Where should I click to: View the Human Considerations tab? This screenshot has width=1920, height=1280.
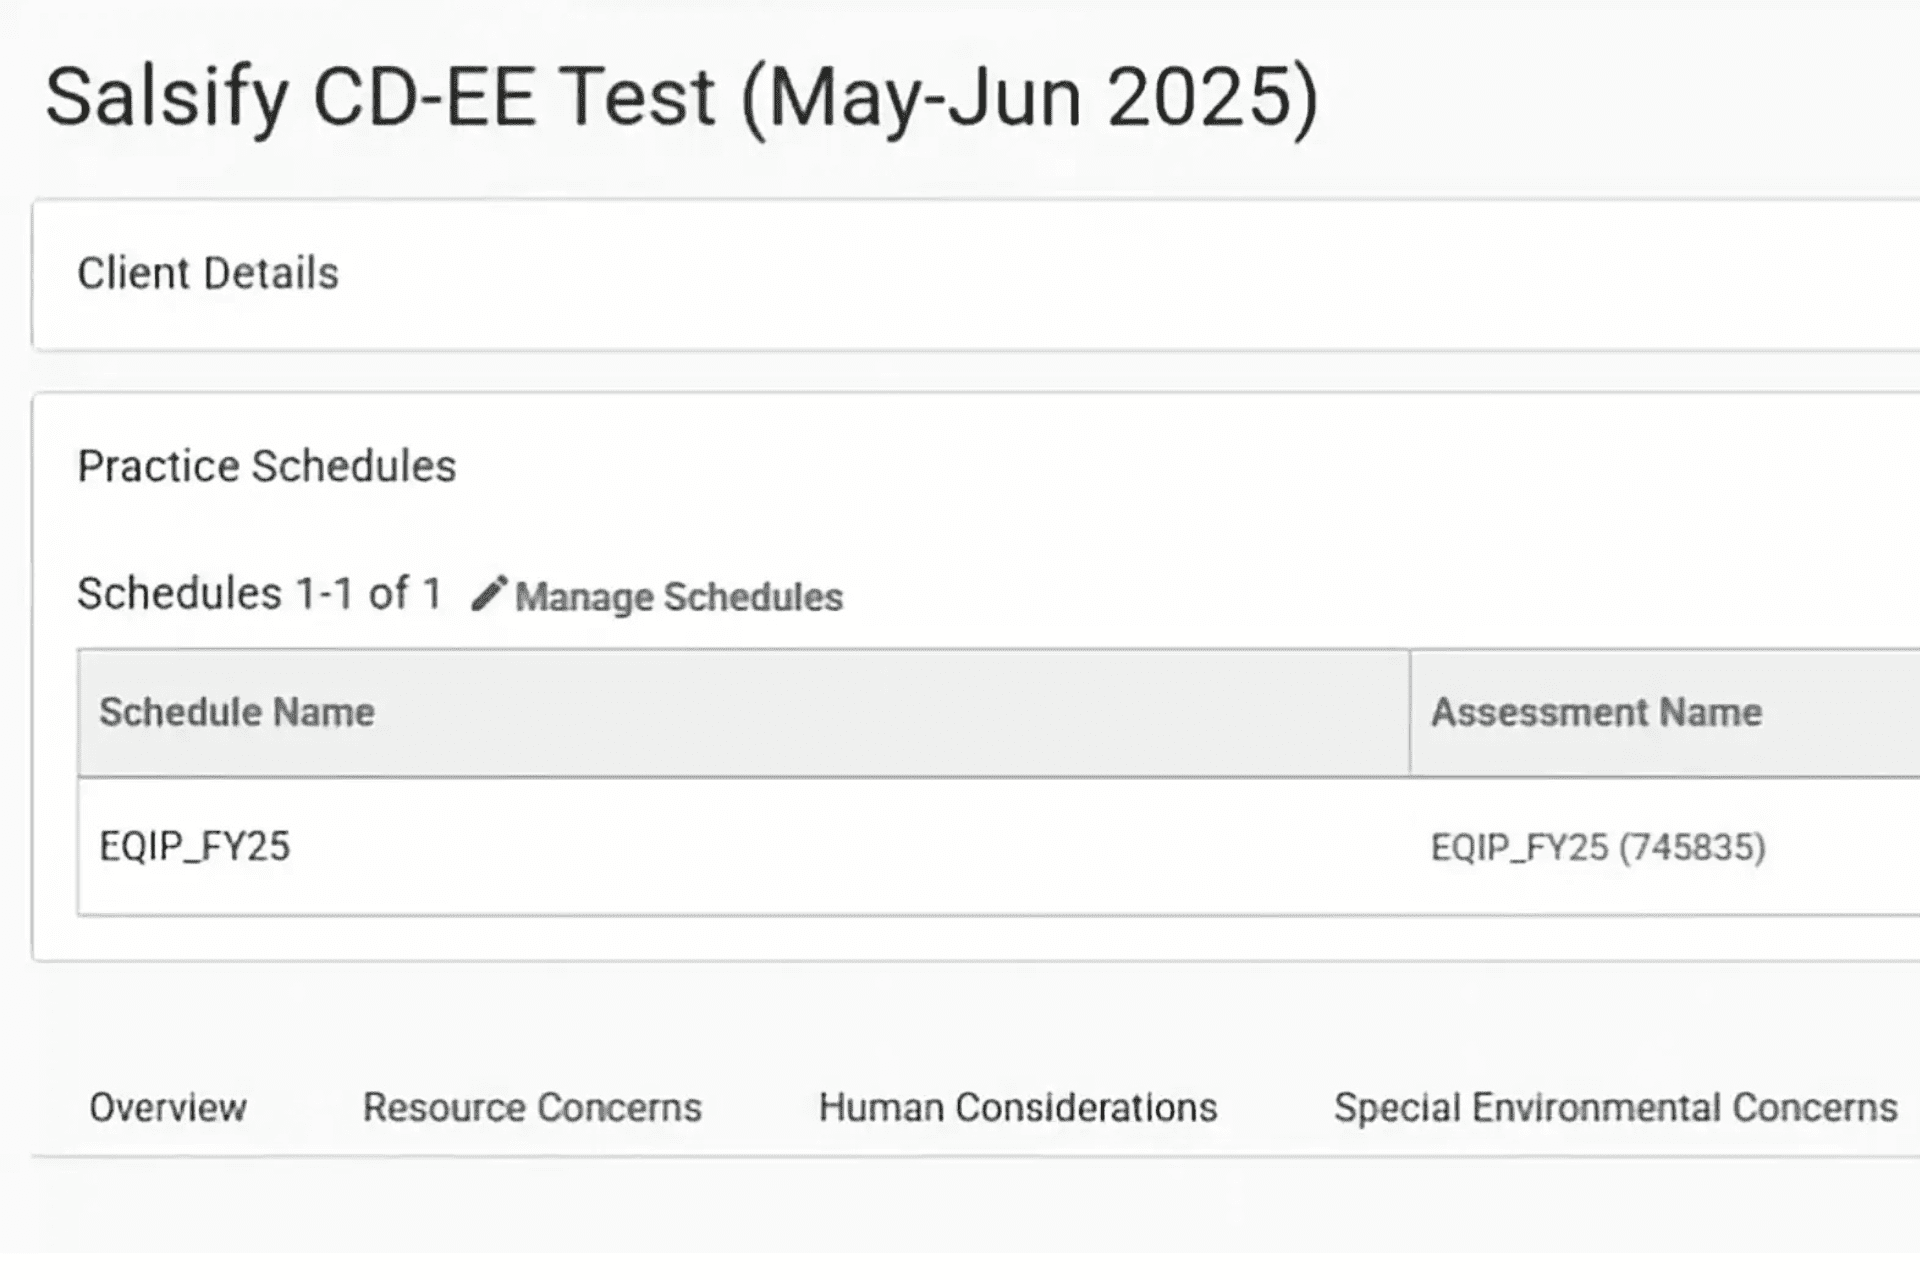(1017, 1107)
